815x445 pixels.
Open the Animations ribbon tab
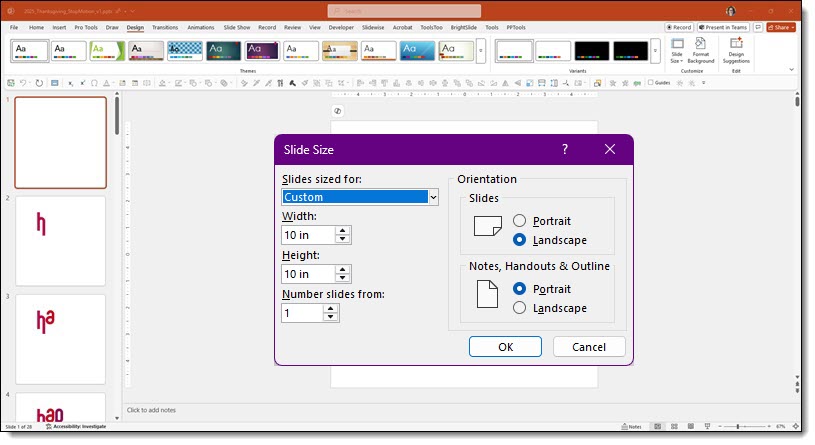(203, 28)
